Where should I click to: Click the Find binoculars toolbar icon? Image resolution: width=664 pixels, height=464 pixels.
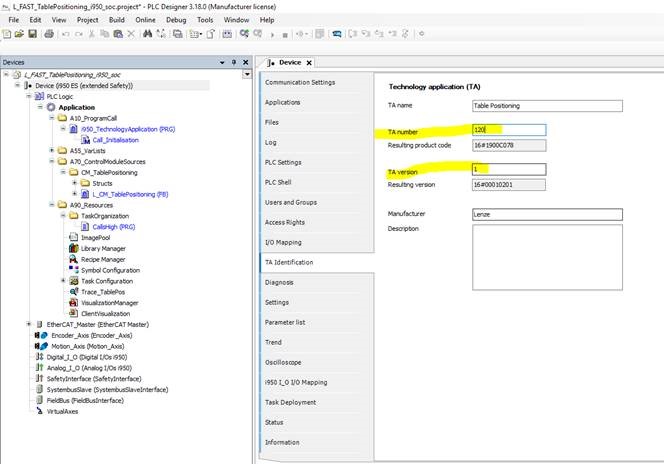pos(146,34)
